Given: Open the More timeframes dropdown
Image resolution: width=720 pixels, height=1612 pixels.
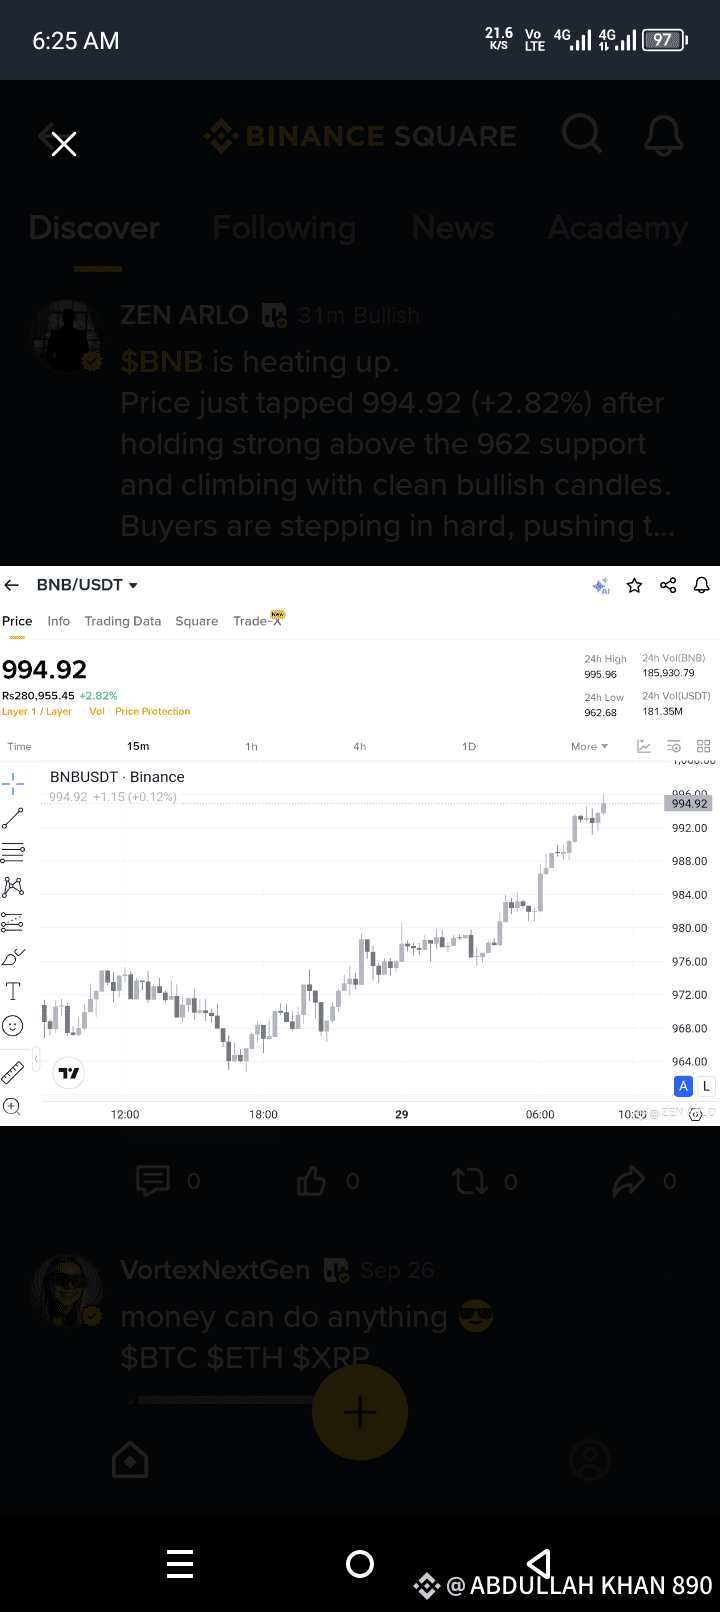Looking at the screenshot, I should (x=589, y=746).
